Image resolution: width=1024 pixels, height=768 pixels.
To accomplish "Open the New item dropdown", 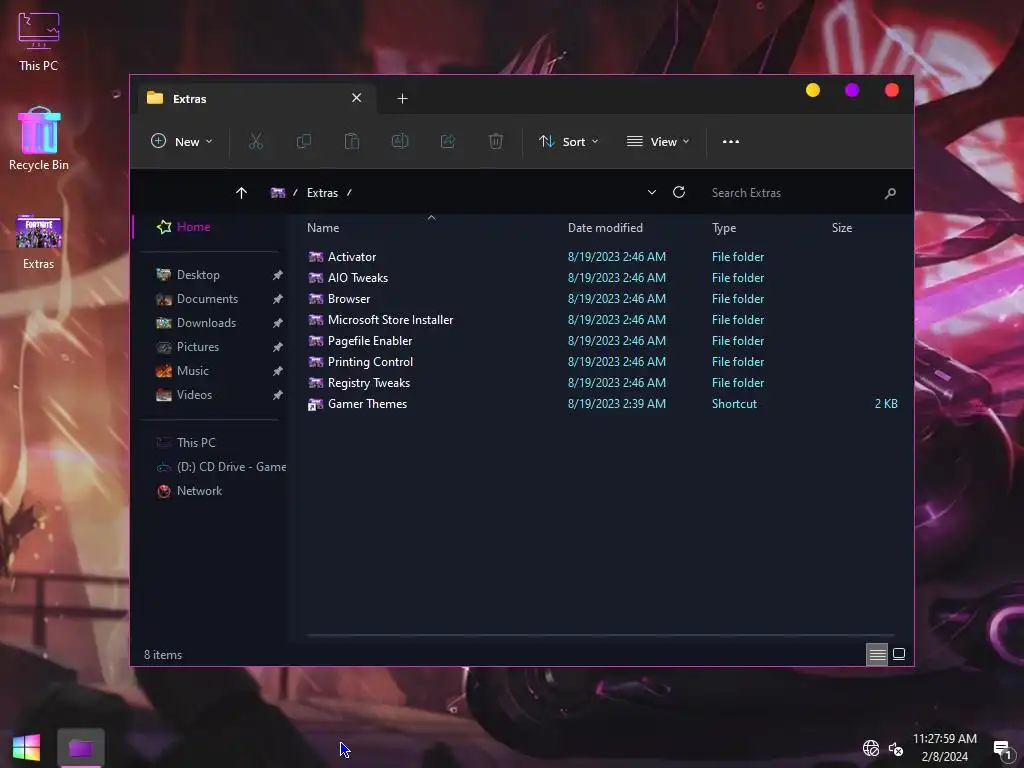I will pos(182,141).
